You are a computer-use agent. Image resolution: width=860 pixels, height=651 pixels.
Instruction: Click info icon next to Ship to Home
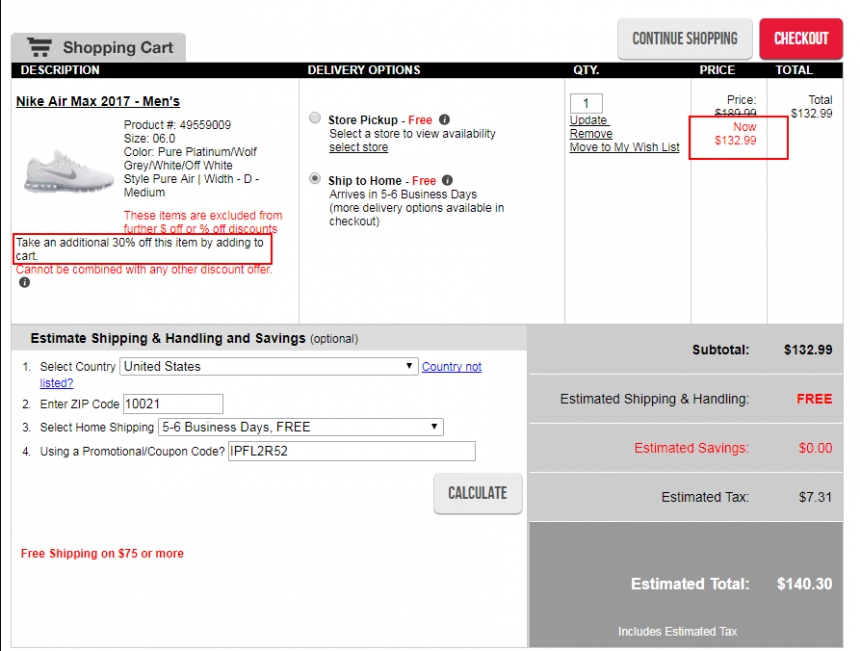[x=447, y=181]
